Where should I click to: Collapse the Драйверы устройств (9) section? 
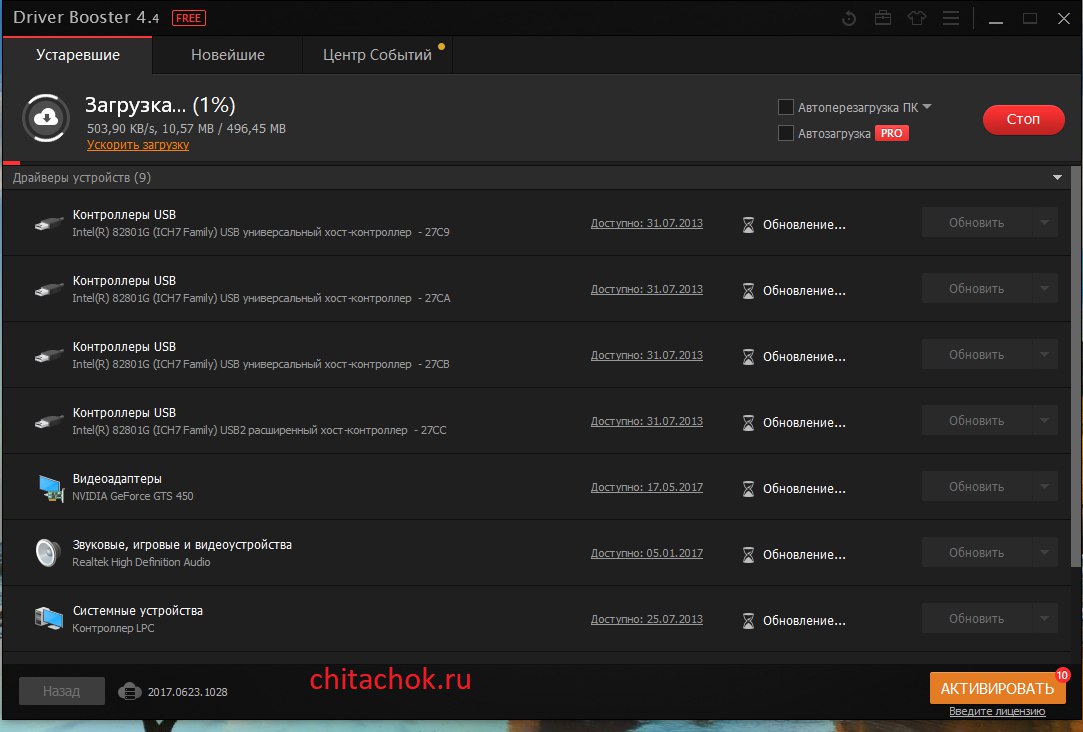[x=1057, y=177]
